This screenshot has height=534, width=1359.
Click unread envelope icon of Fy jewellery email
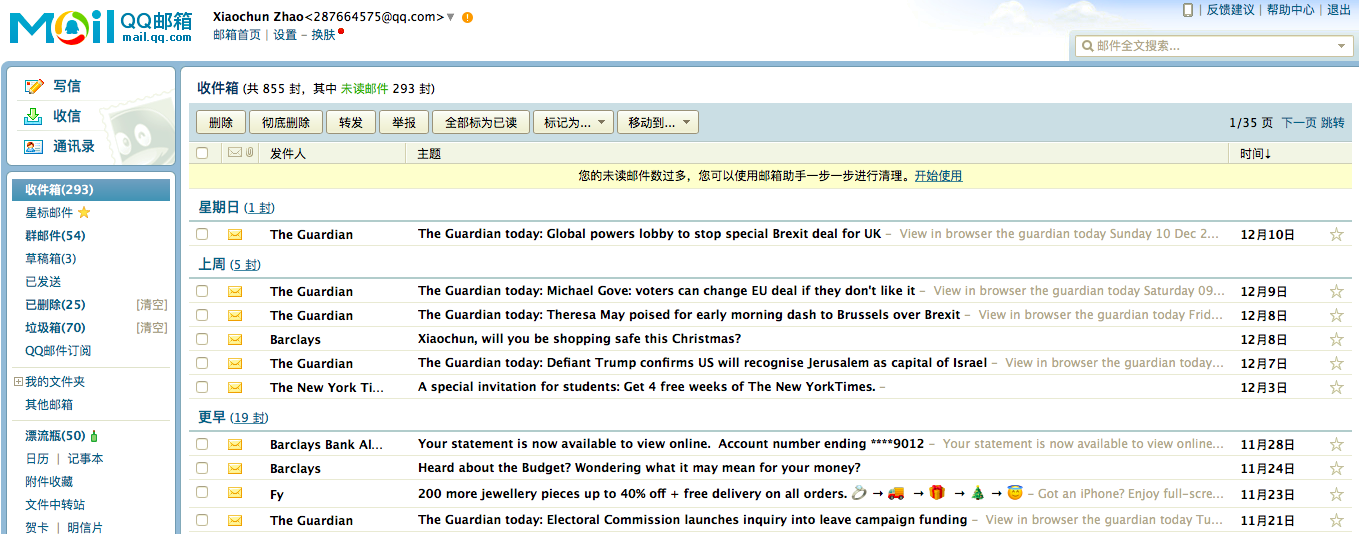[235, 492]
